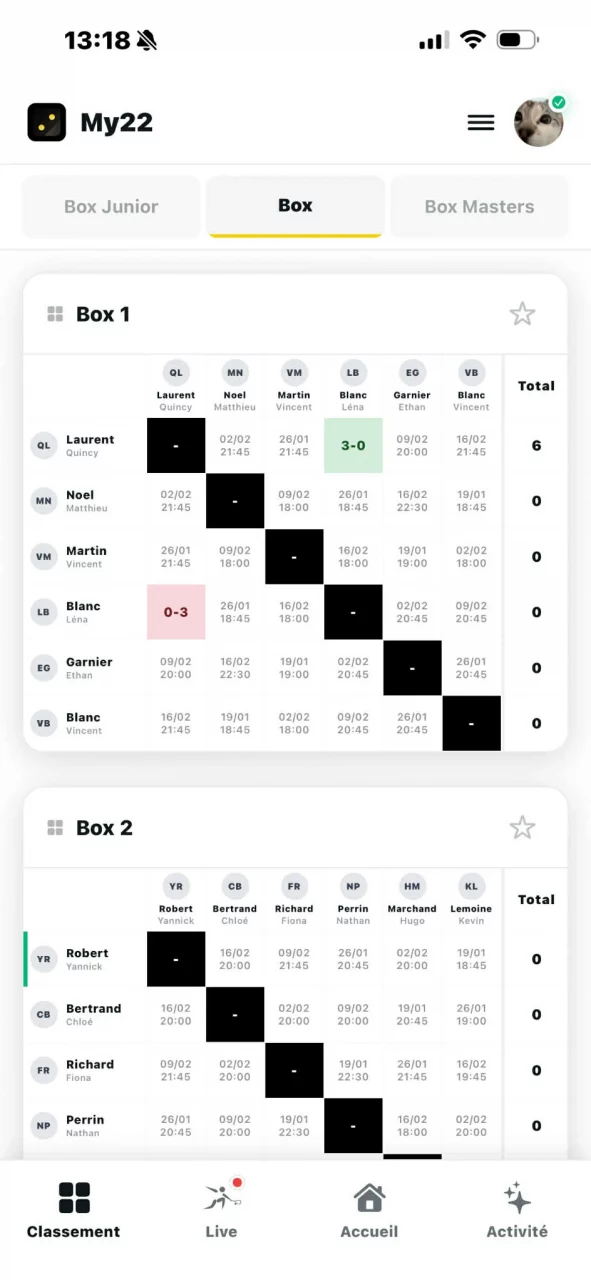
Task: Tap the cat profile avatar
Action: pyautogui.click(x=539, y=123)
